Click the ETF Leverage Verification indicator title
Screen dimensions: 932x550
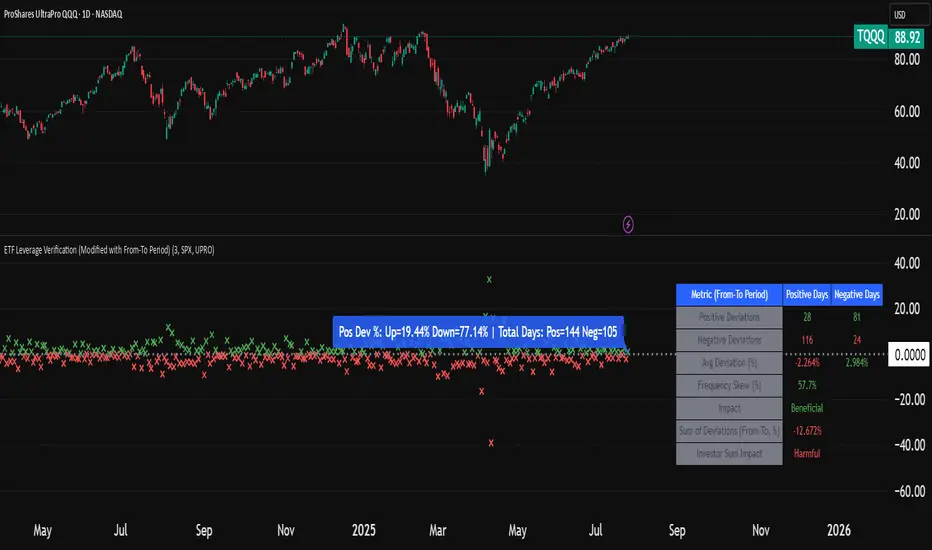pos(109,250)
